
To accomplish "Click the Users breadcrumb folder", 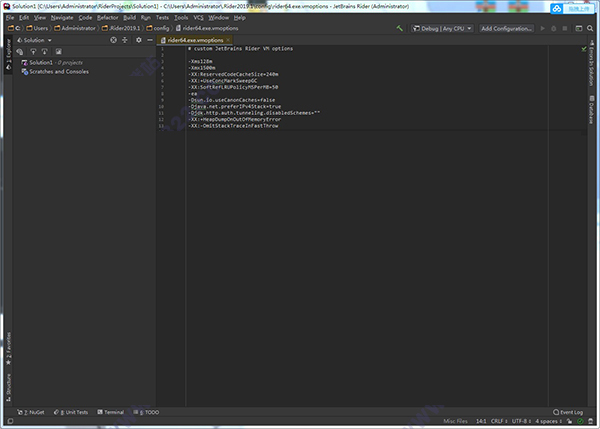I will pyautogui.click(x=37, y=28).
